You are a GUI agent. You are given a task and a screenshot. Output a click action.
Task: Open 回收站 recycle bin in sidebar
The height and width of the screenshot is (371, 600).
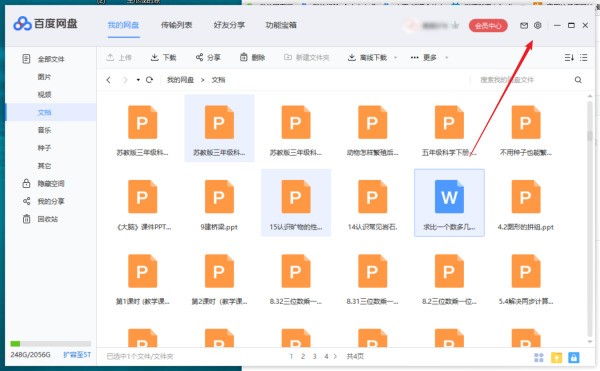tap(51, 219)
